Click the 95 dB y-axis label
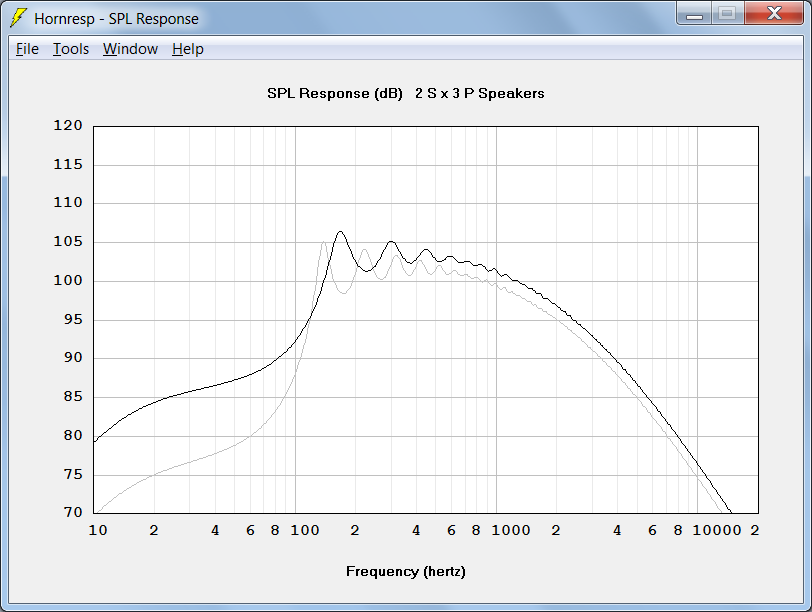The width and height of the screenshot is (812, 612). point(73,319)
